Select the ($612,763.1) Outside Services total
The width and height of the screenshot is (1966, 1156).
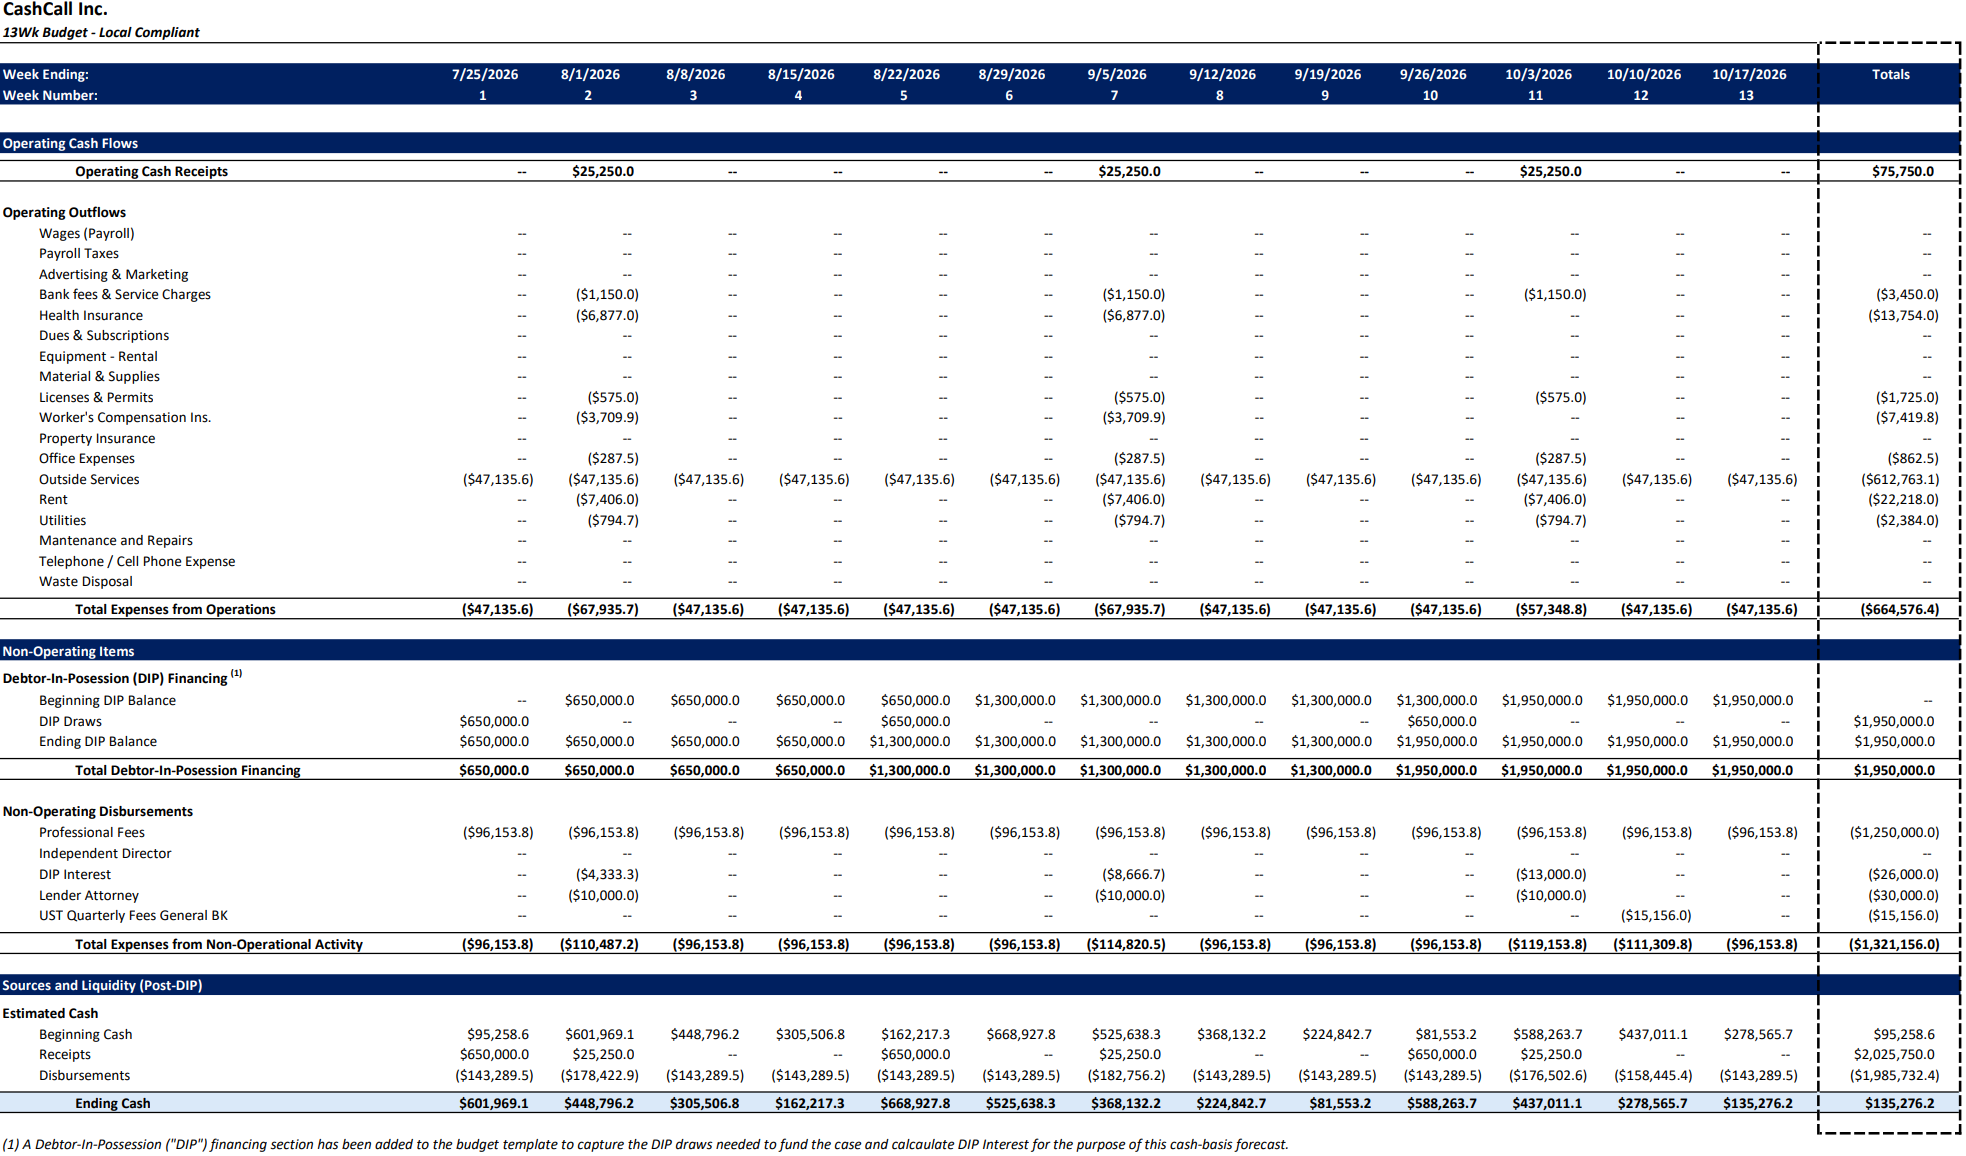[1899, 479]
